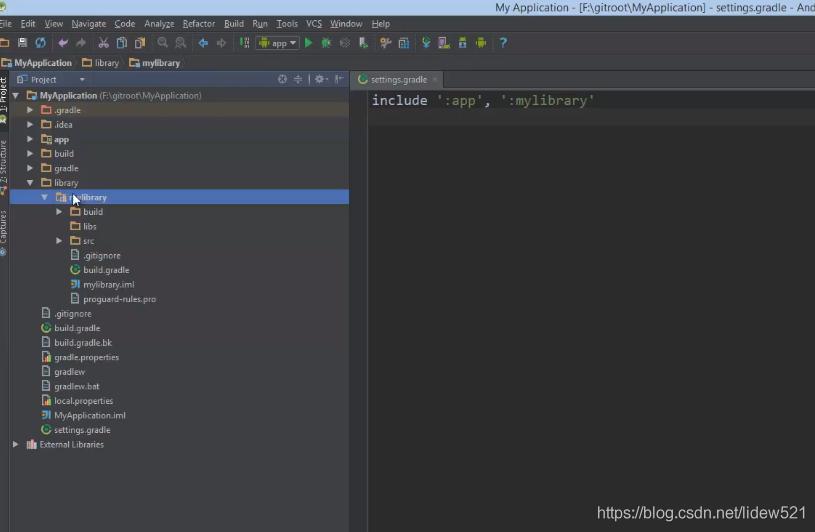Screen dimensions: 815x532
Task: Open the Build menu
Action: coord(234,24)
